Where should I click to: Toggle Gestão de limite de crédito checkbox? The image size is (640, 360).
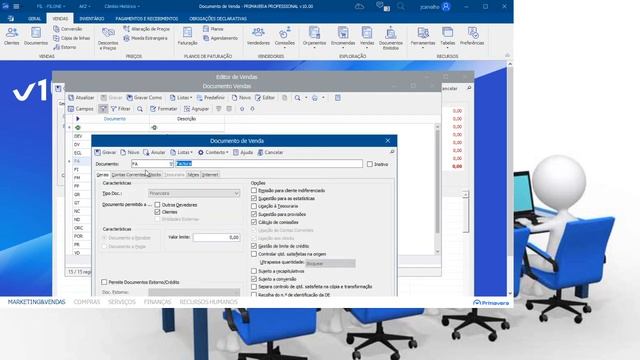(254, 246)
